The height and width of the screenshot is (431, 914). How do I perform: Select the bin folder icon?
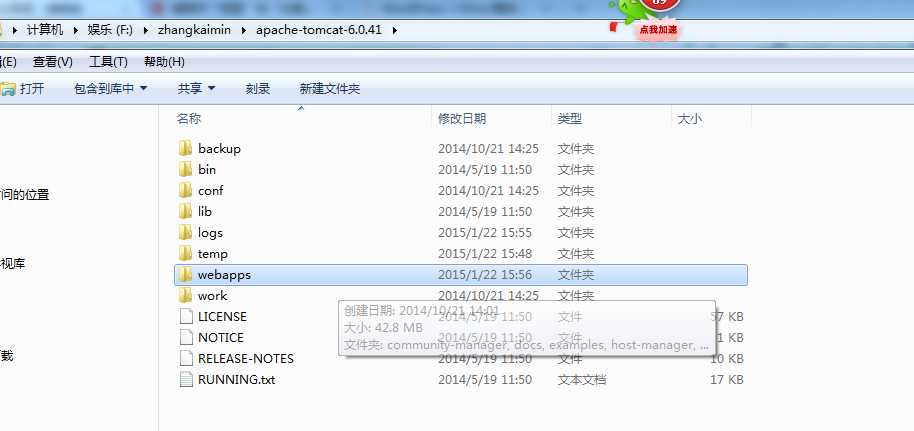[x=185, y=170]
